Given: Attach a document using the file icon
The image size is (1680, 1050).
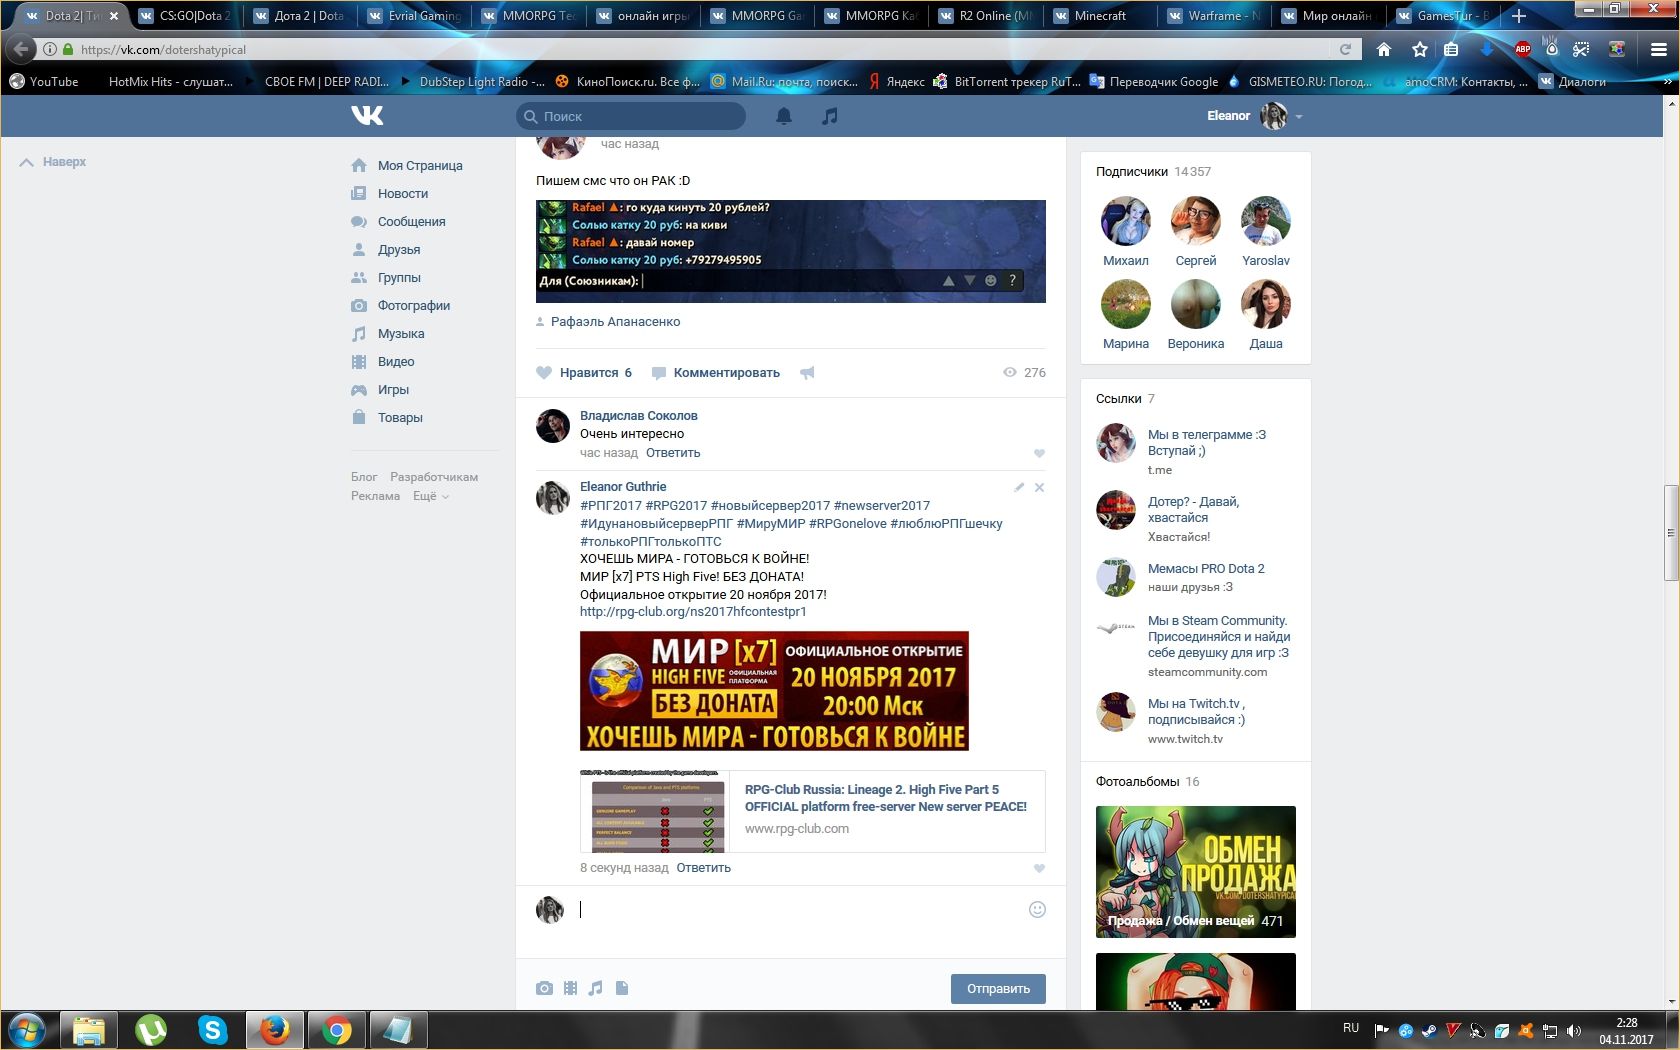Looking at the screenshot, I should coord(622,988).
